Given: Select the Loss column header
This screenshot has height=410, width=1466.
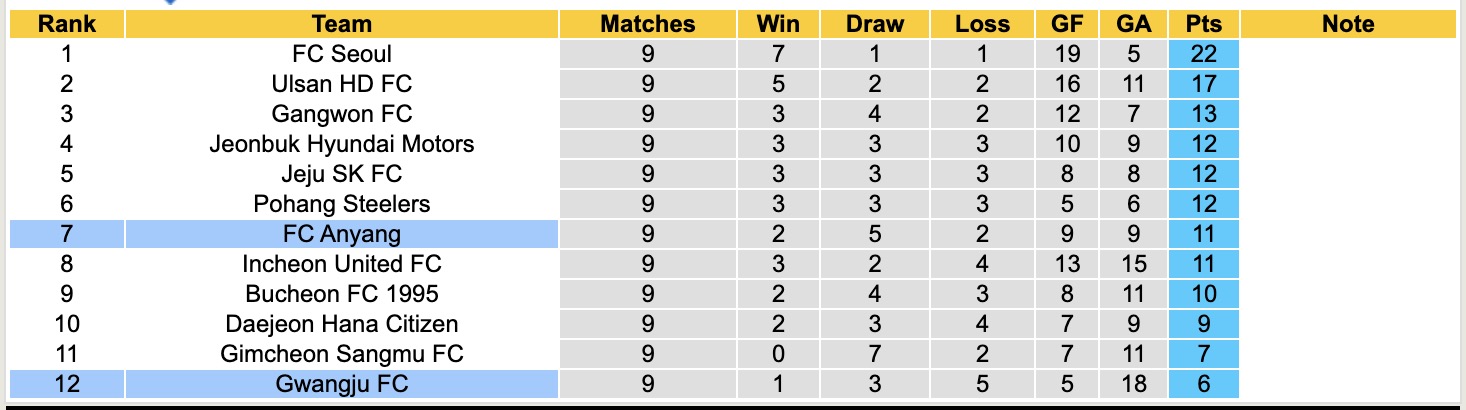Looking at the screenshot, I should (x=982, y=24).
